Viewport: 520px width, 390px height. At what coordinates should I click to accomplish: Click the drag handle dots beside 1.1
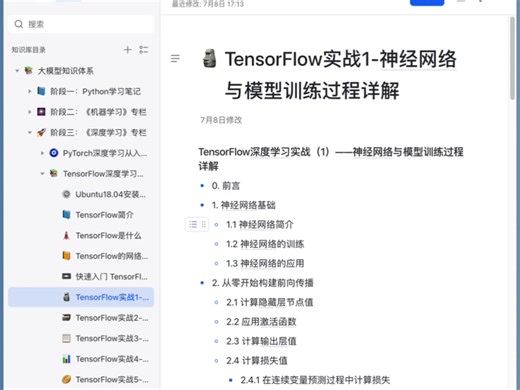pyautogui.click(x=204, y=224)
